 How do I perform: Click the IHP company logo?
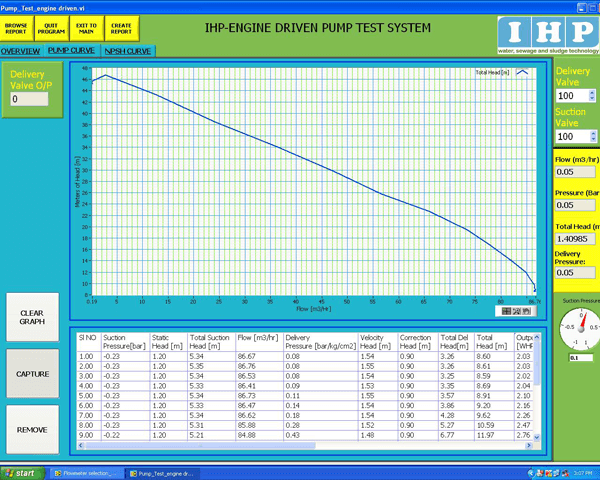548,30
